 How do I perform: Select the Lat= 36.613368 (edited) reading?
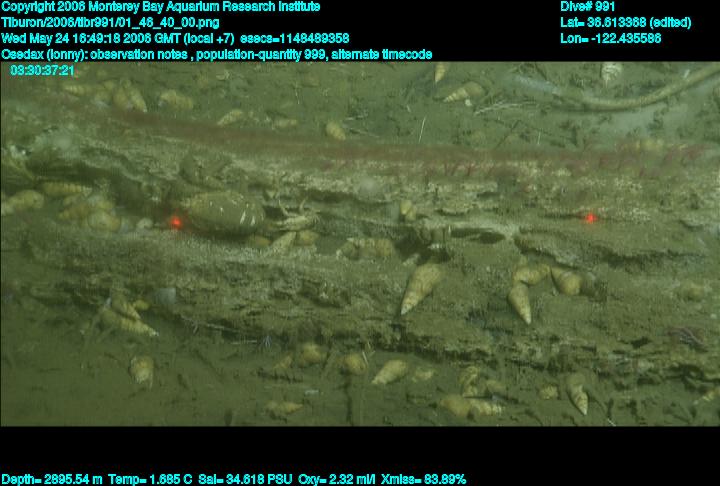click(x=625, y=22)
